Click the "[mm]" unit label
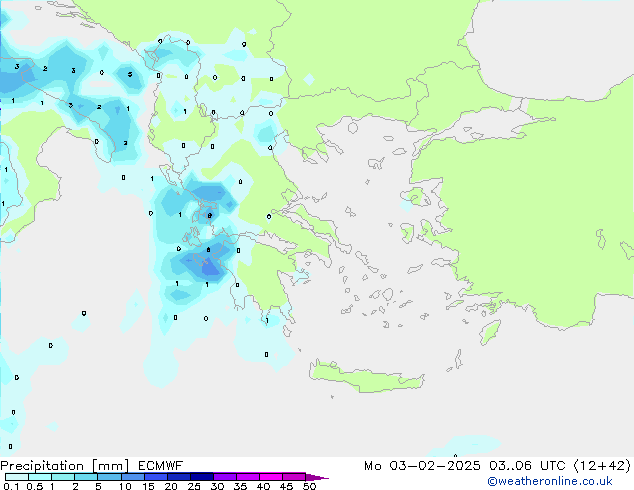Screen dimensions: 634x490 111,466
